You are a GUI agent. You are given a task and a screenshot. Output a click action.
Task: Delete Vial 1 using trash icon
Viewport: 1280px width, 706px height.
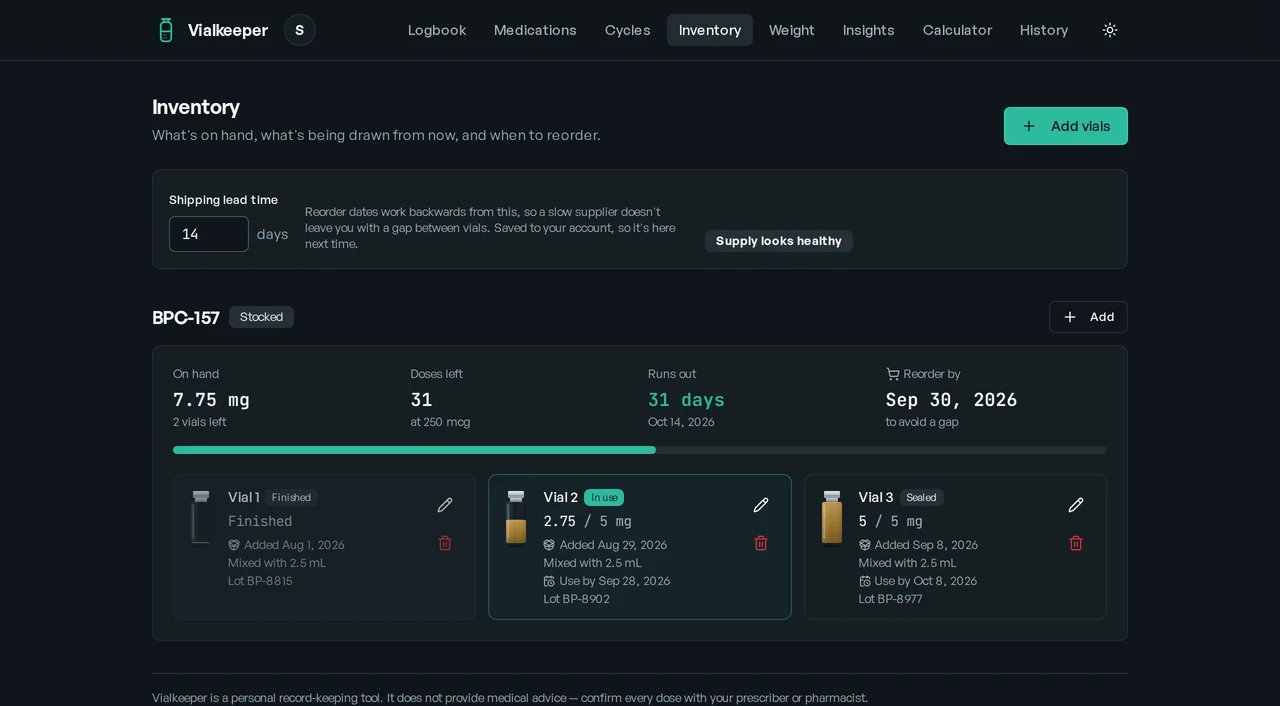tap(445, 543)
